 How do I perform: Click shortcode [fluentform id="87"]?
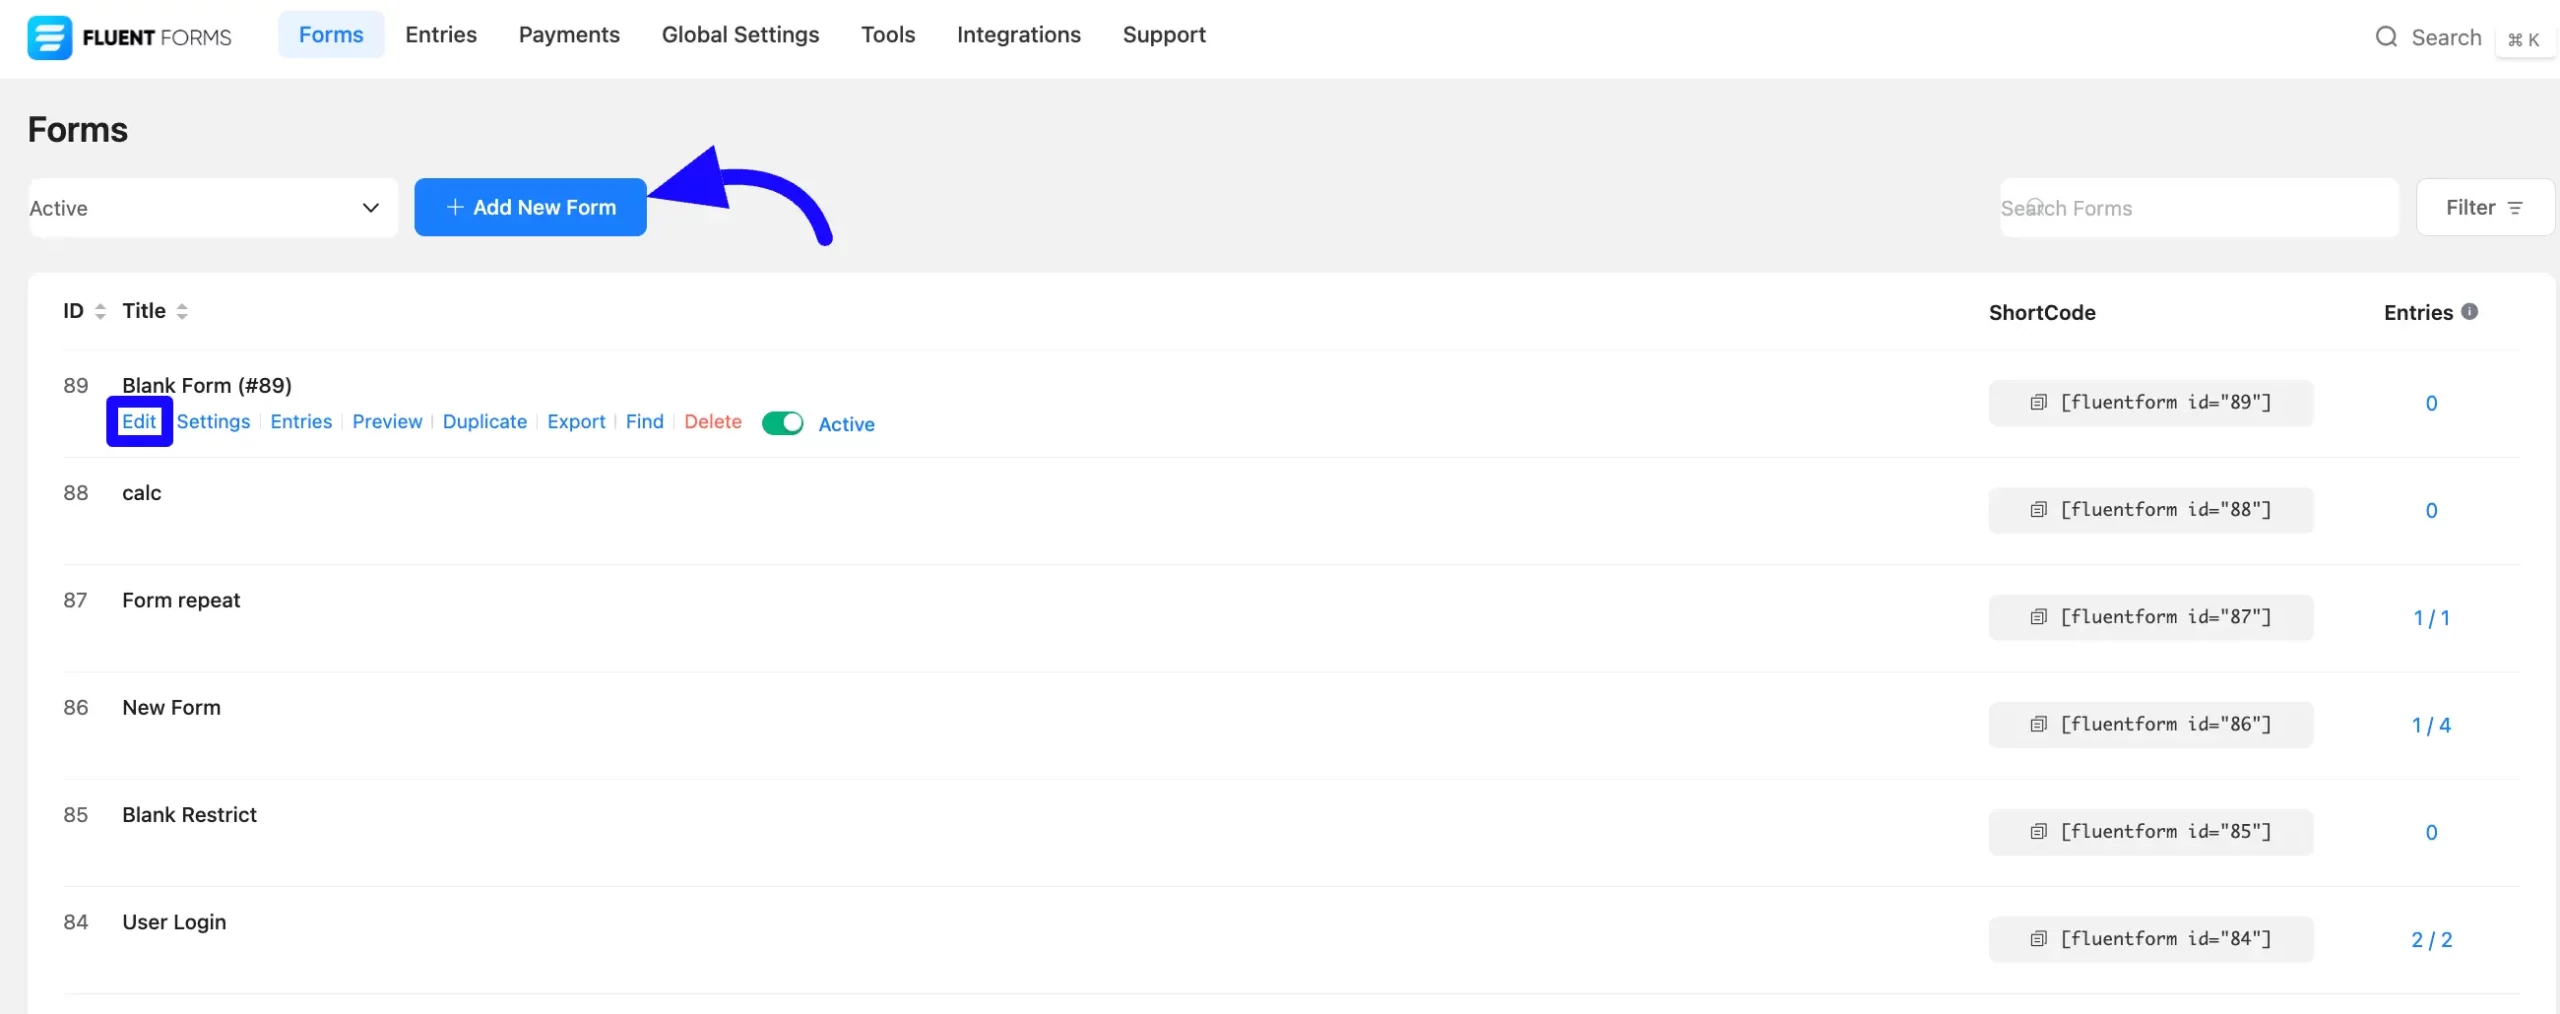click(2151, 616)
